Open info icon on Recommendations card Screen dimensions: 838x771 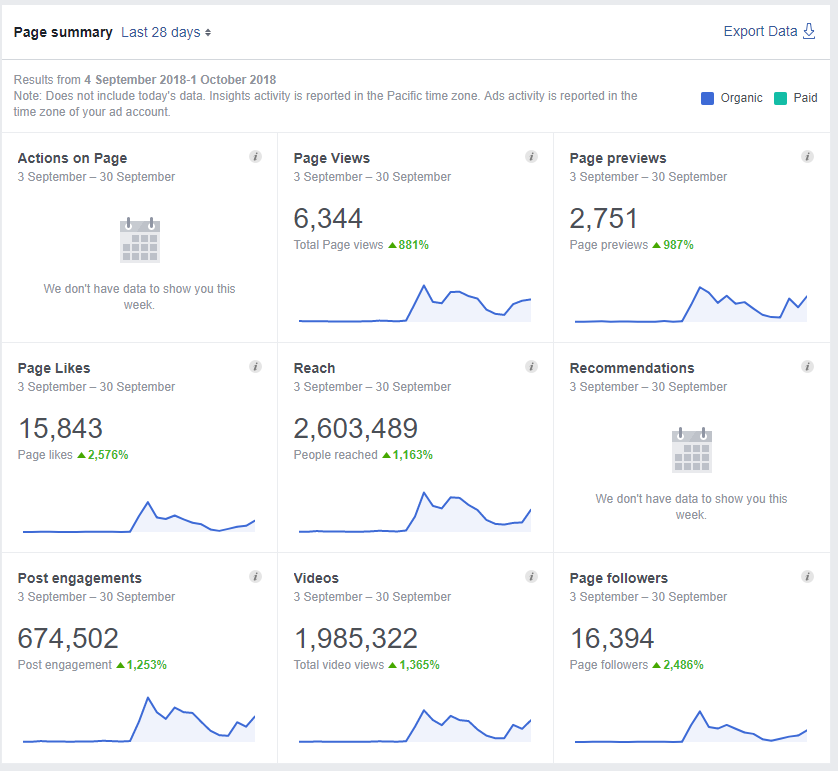808,367
